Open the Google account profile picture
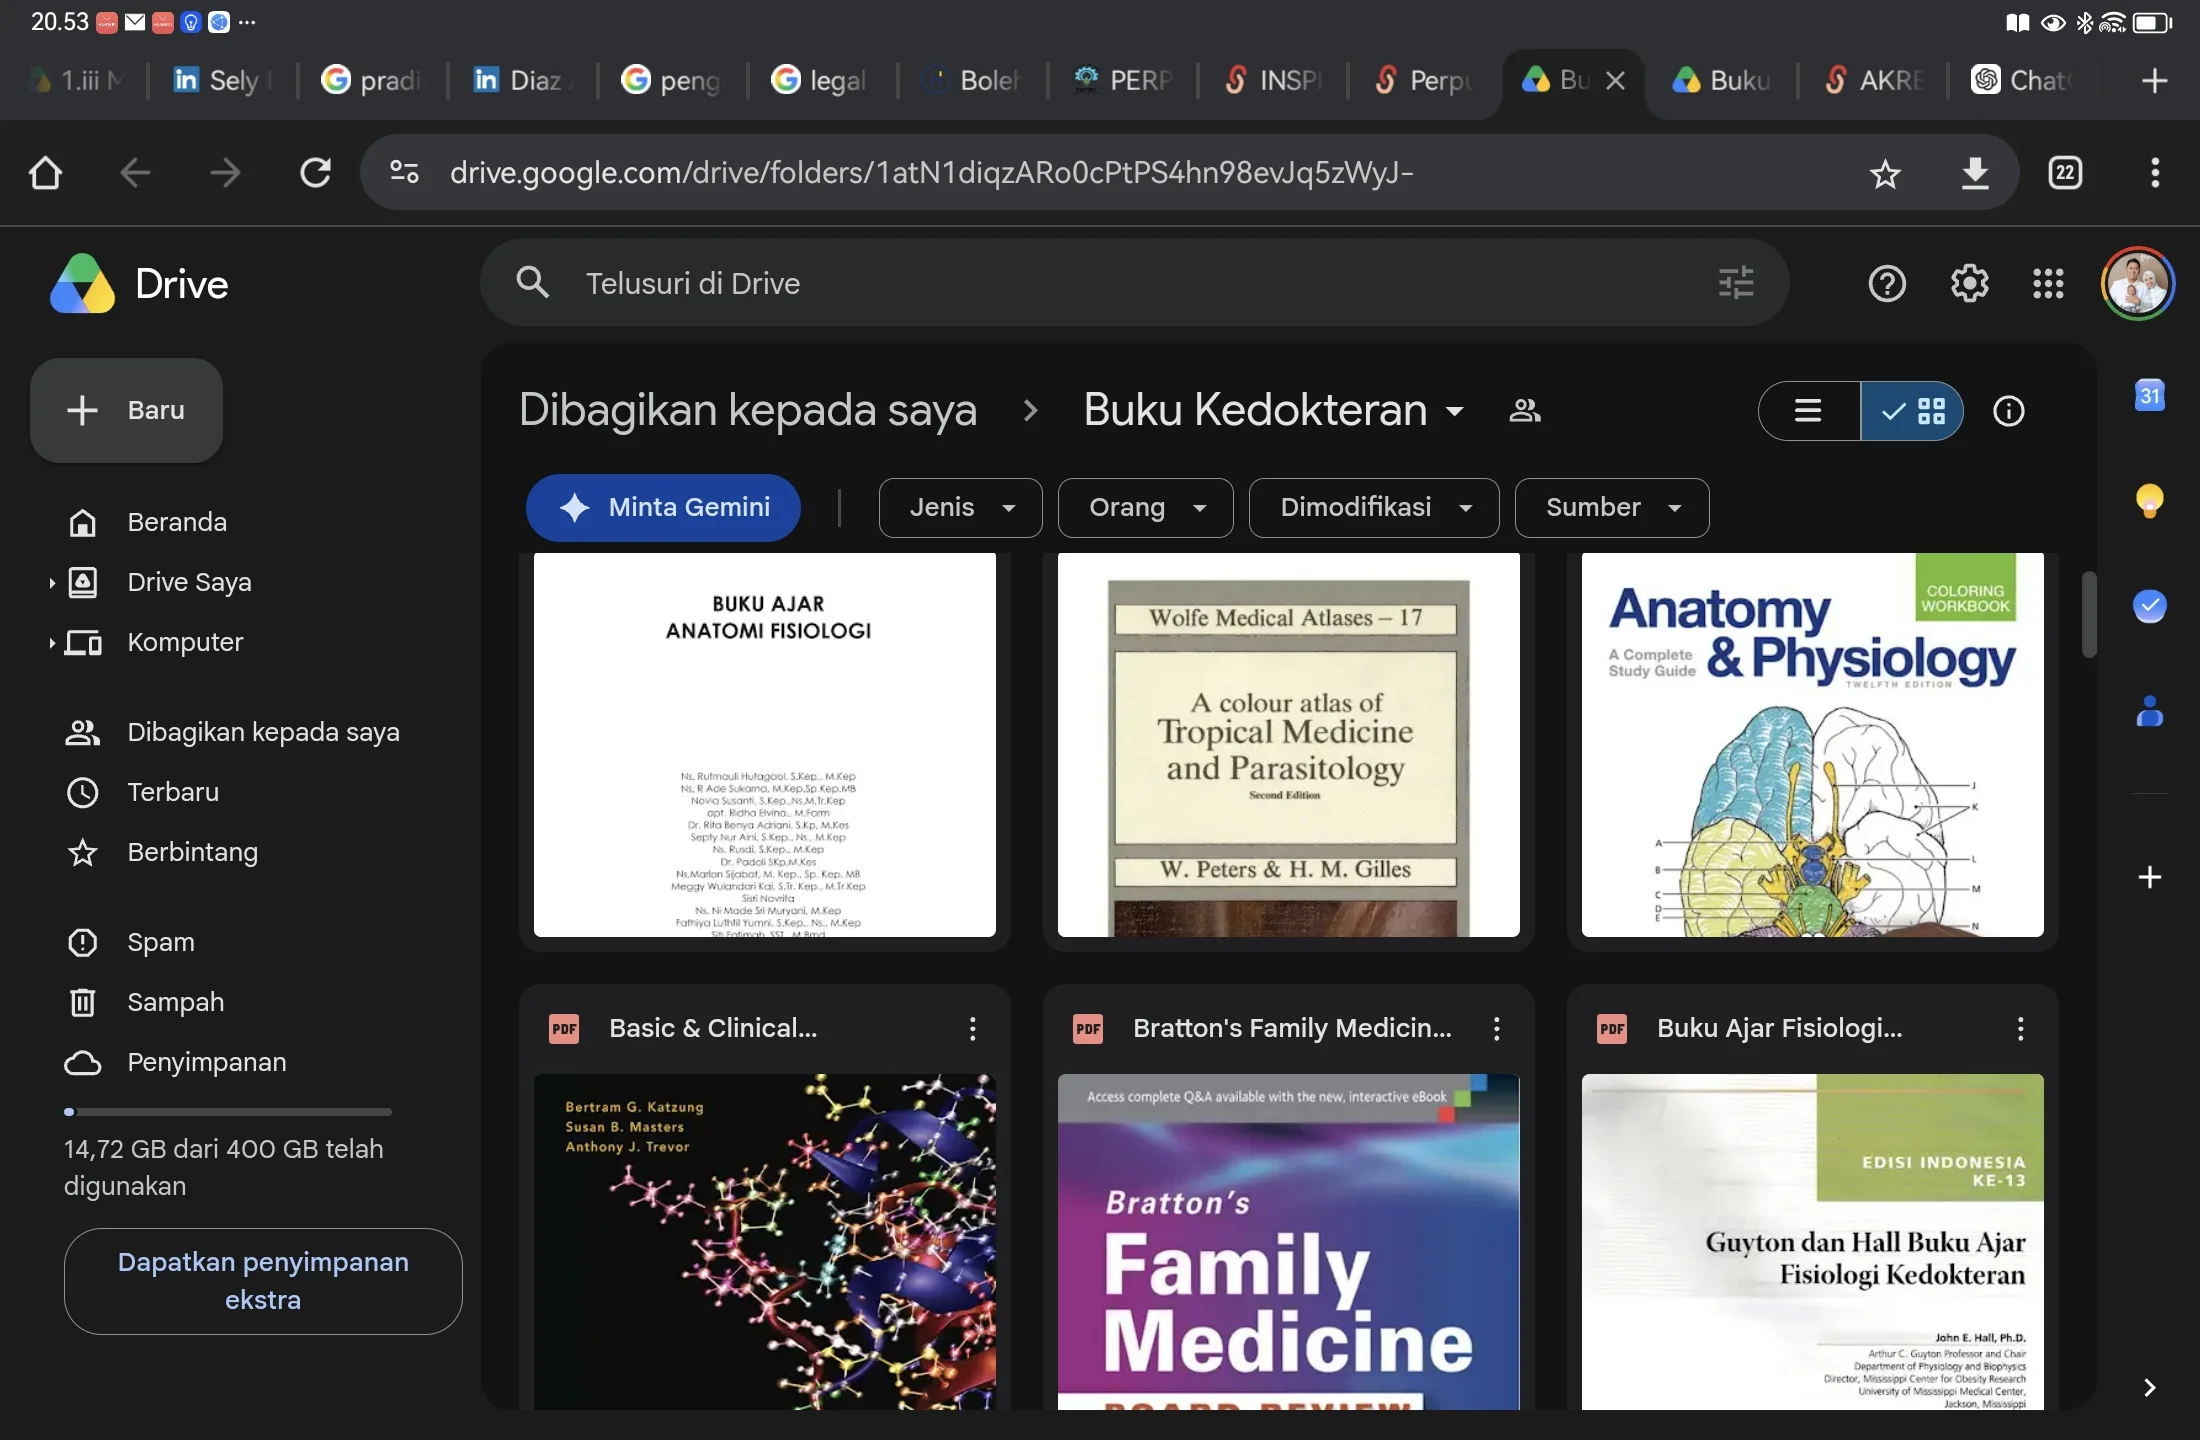This screenshot has height=1440, width=2200. 2138,284
